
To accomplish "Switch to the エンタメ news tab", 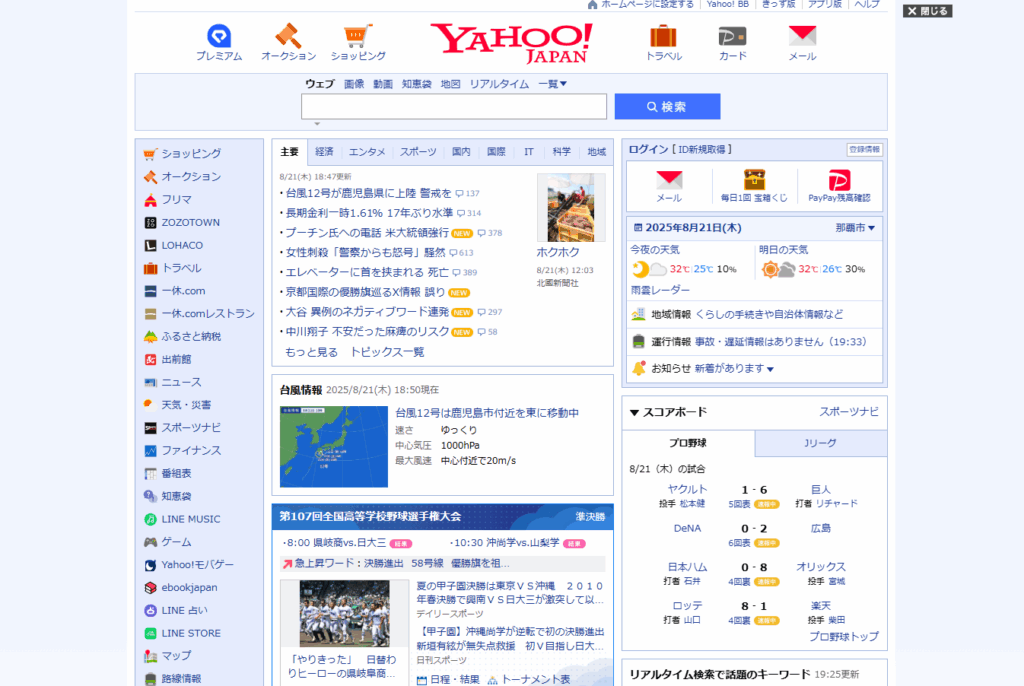I will click(367, 152).
